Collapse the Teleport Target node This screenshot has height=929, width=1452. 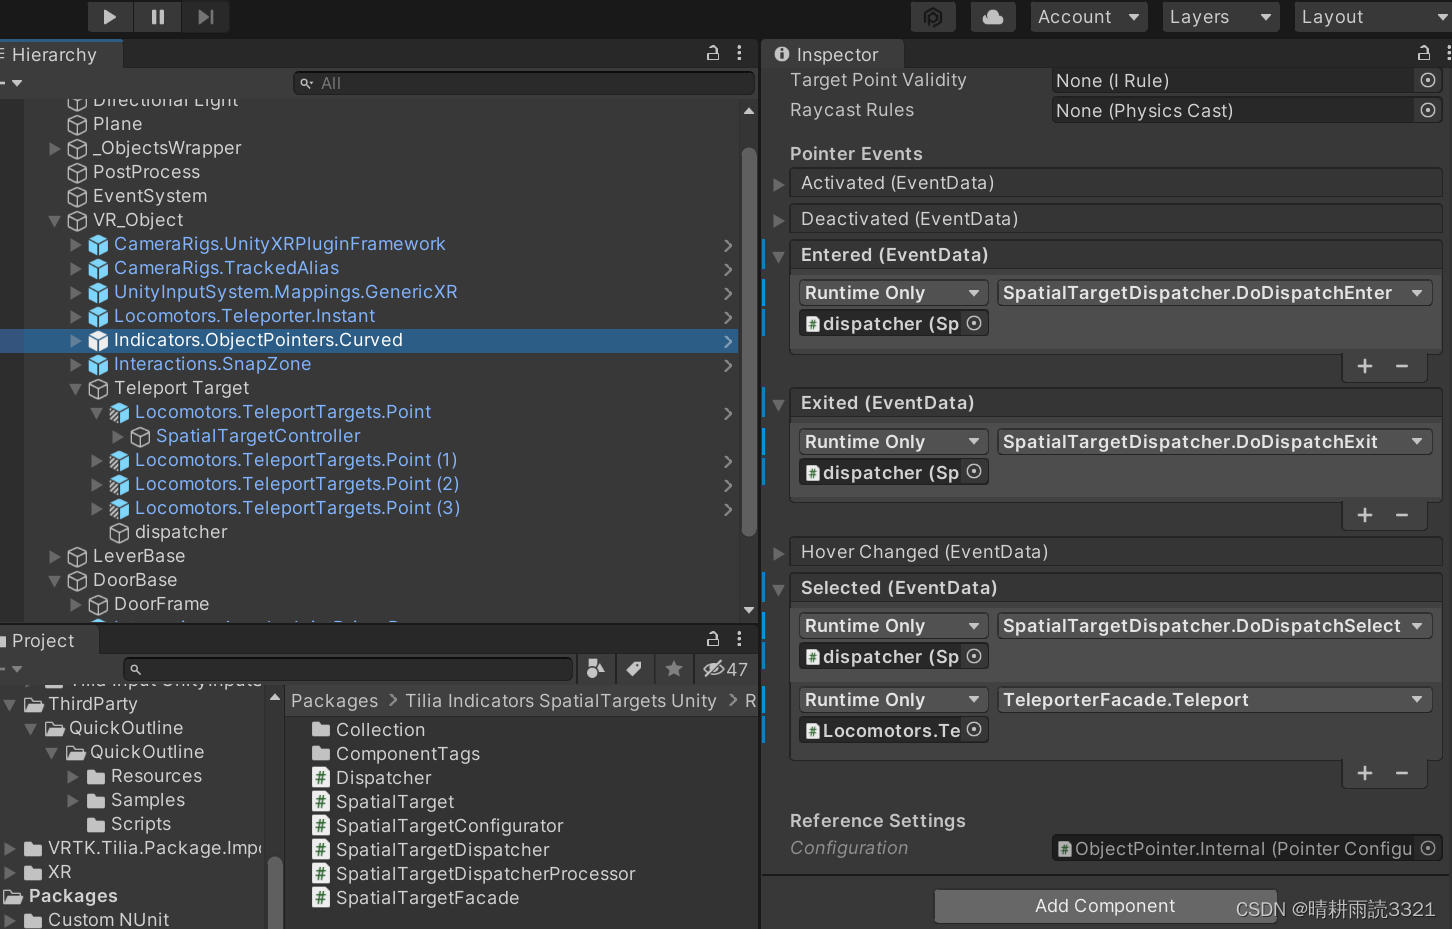pos(76,388)
